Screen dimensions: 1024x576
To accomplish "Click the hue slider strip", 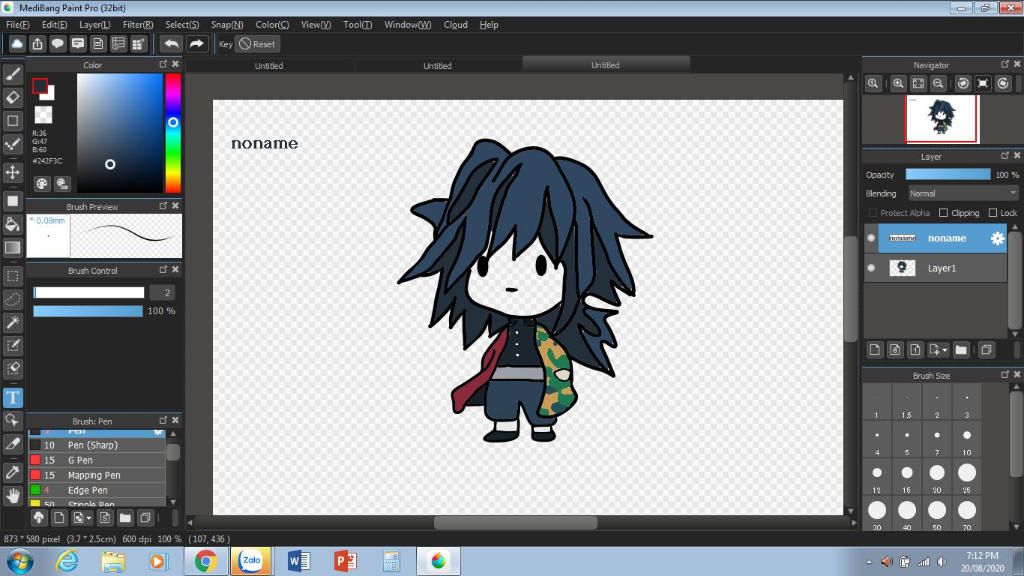I will point(172,133).
